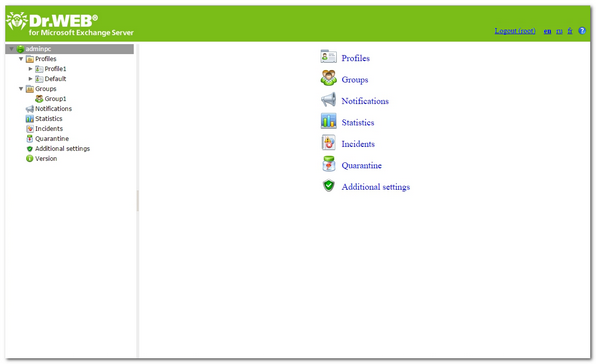Switch language to Russian via ru link
This screenshot has width=596, height=364.
pos(559,31)
